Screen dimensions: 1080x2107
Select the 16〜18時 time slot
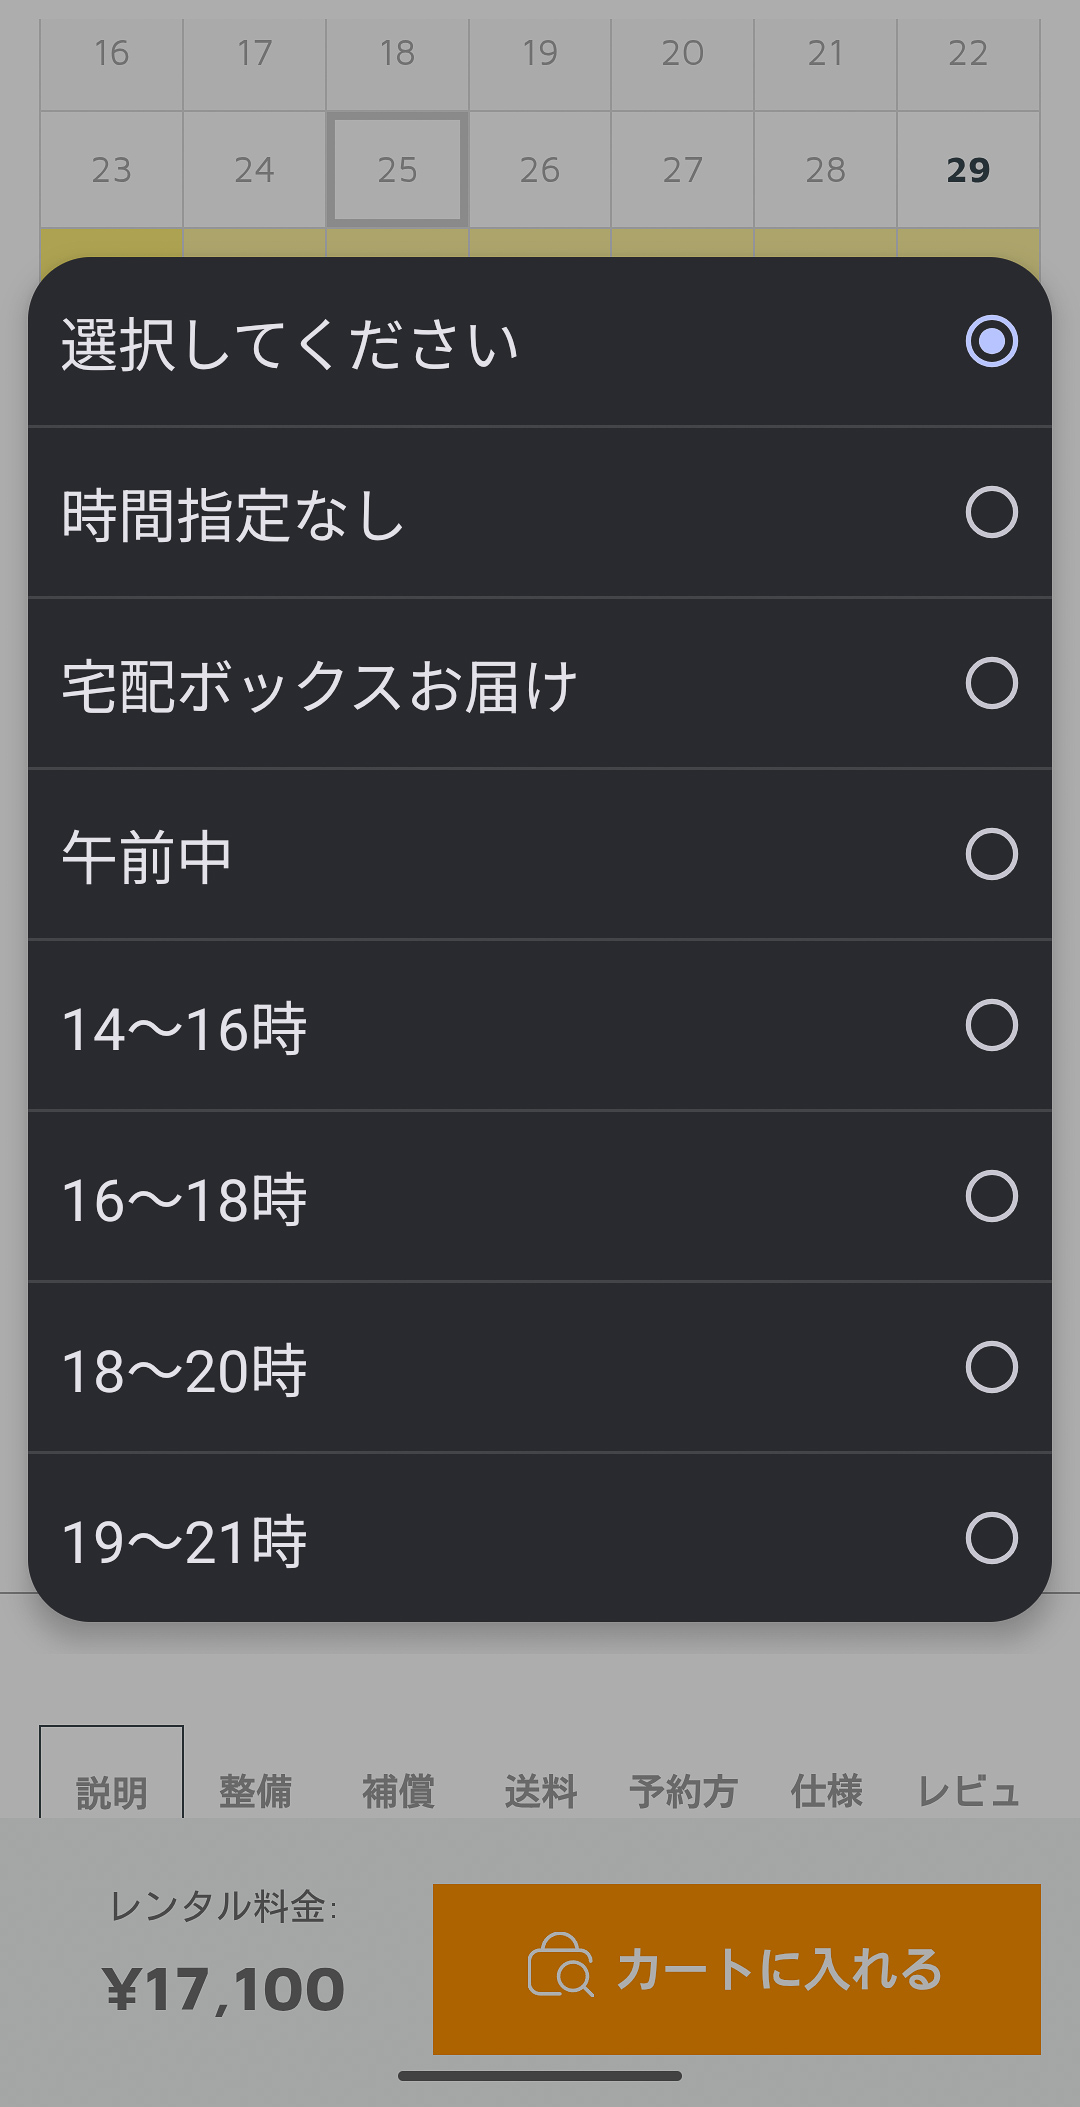pyautogui.click(x=540, y=1197)
